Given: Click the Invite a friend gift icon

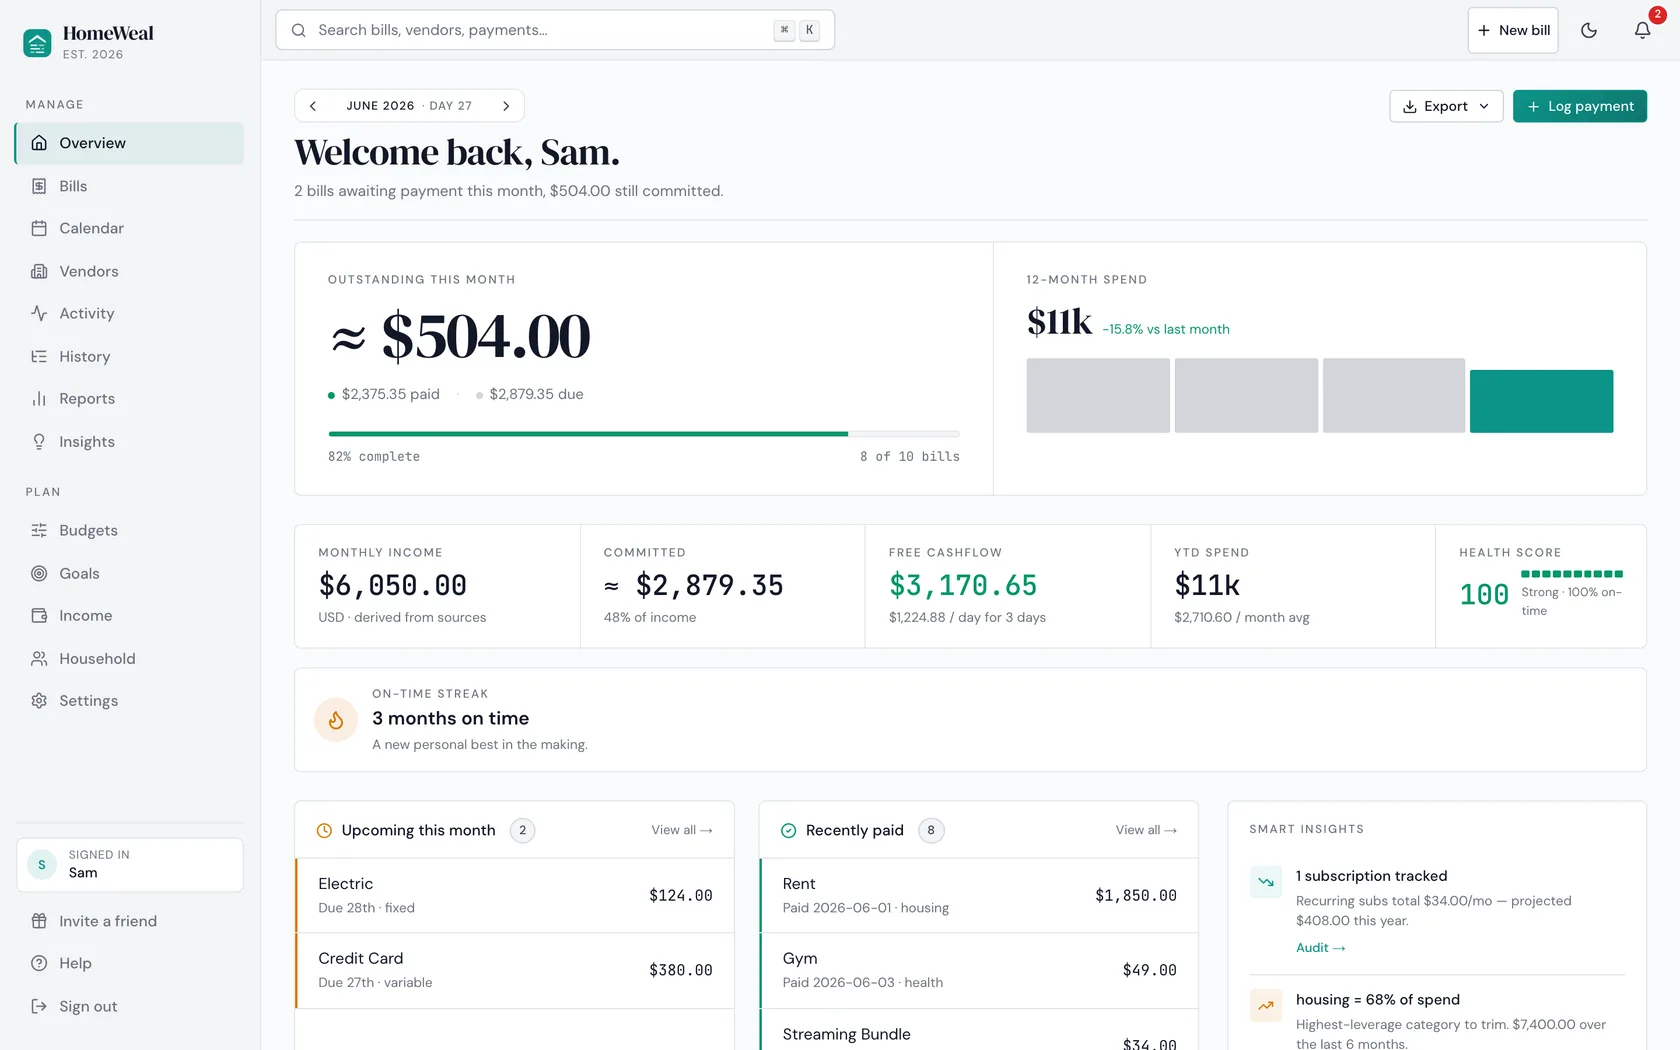Looking at the screenshot, I should pyautogui.click(x=39, y=921).
